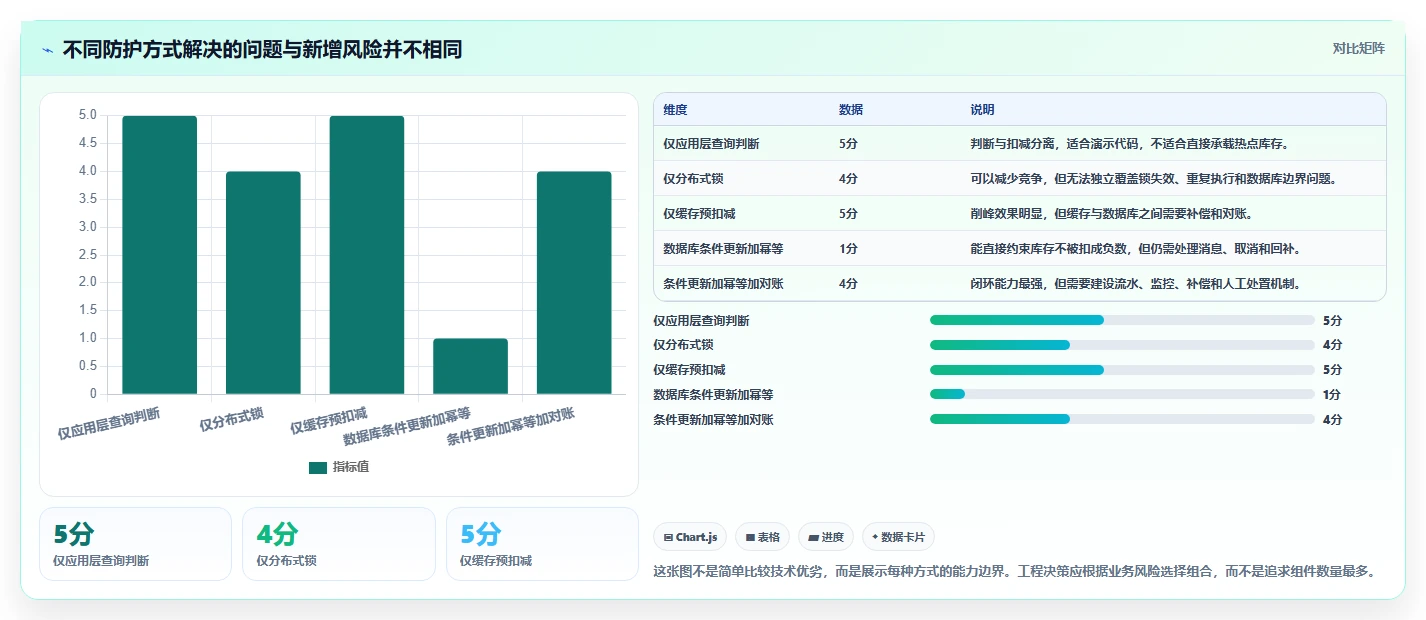Click description starting 能直接约束库存
Image resolution: width=1426 pixels, height=620 pixels.
[x=1135, y=249]
